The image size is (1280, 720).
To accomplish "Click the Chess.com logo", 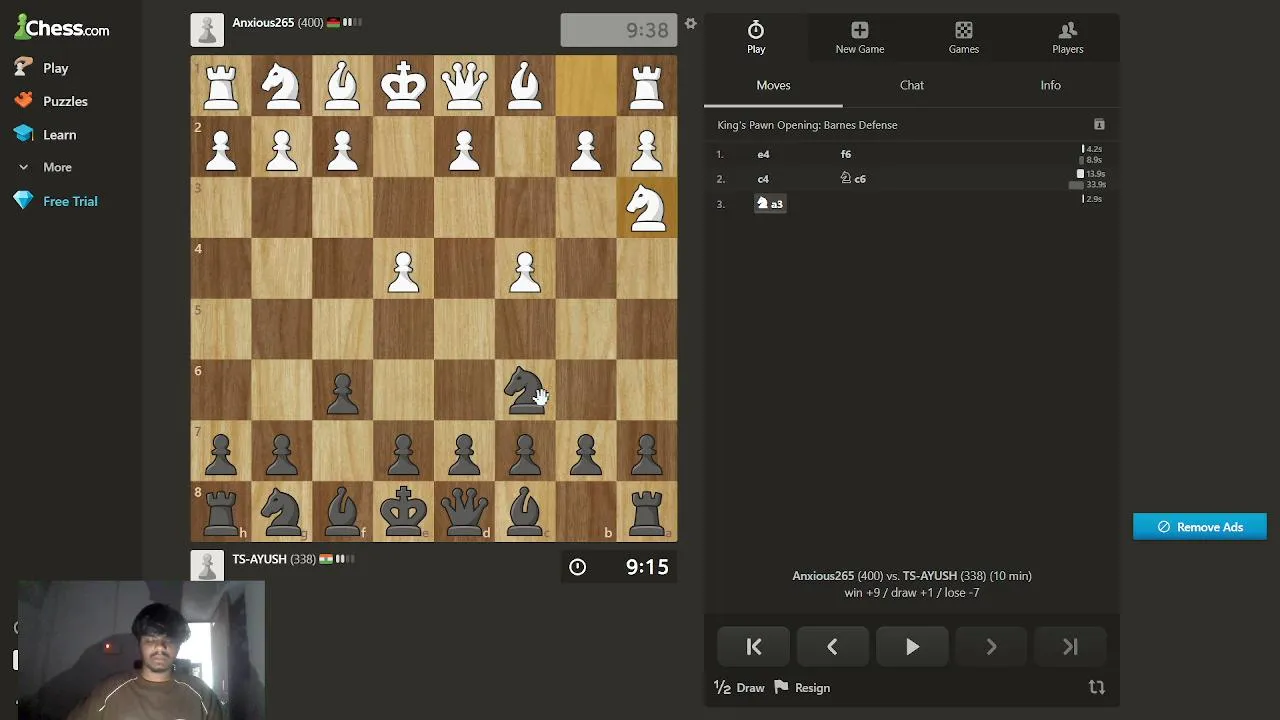I will [x=62, y=27].
